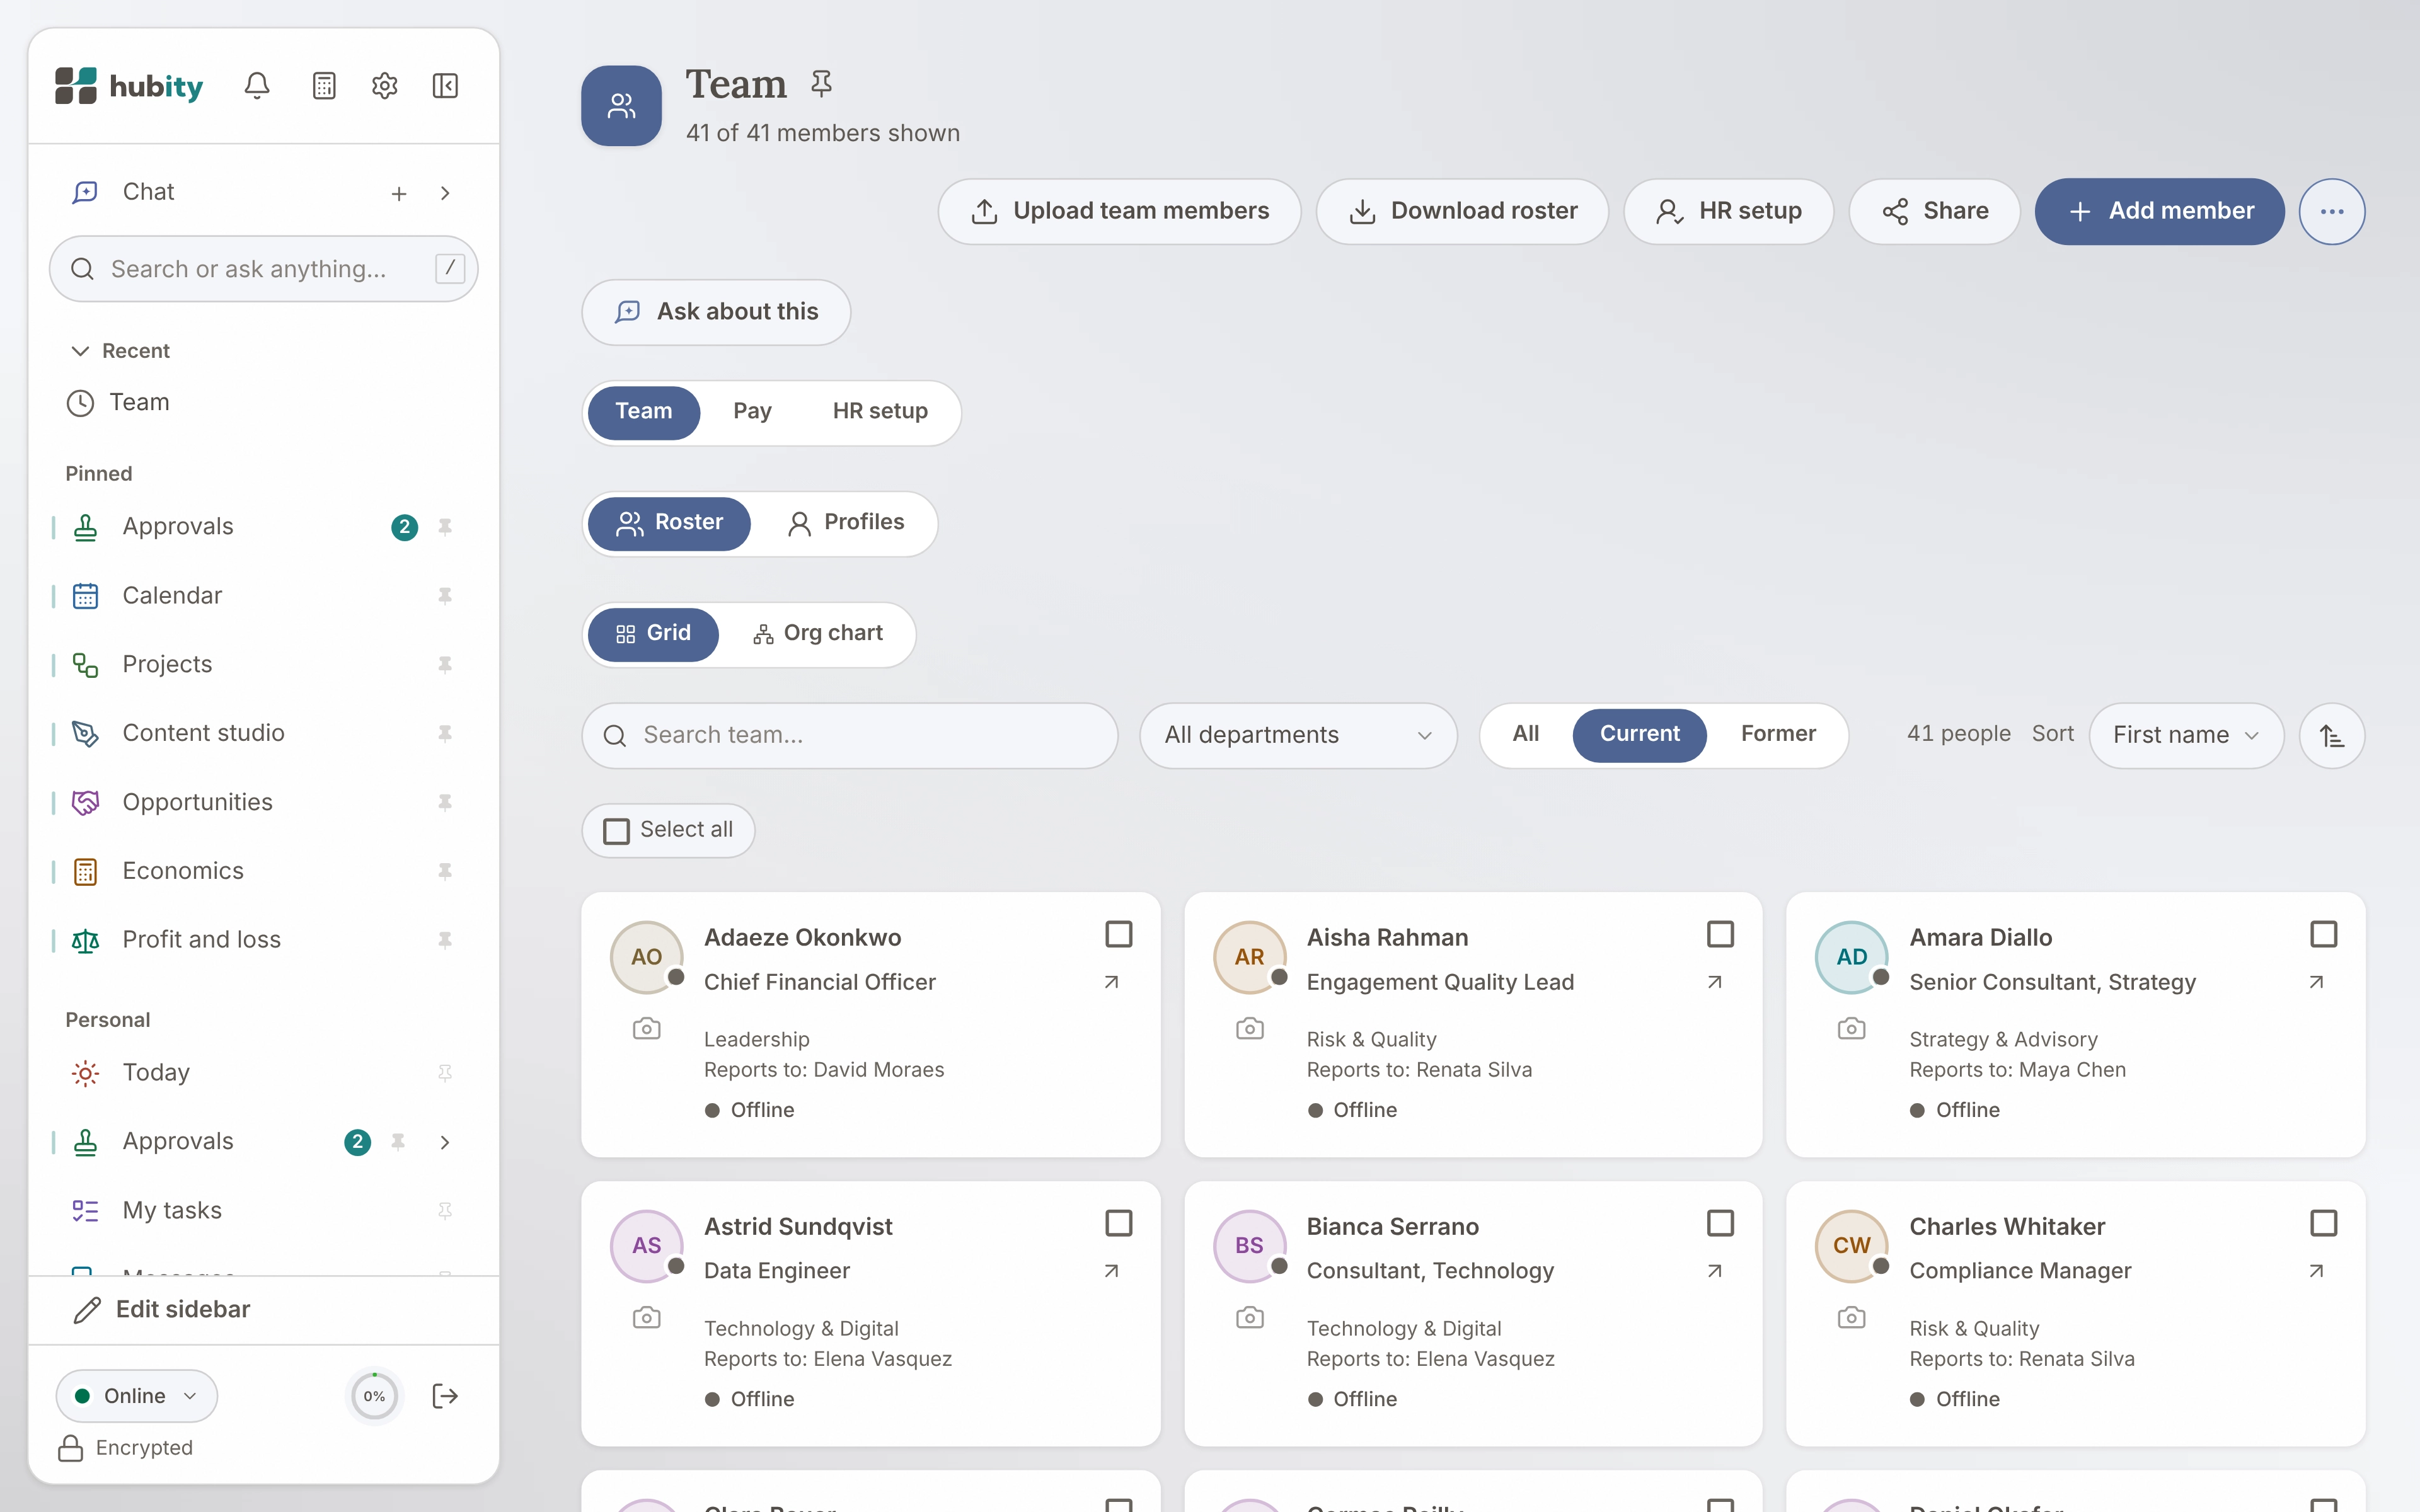This screenshot has height=1512, width=2420.
Task: Toggle sort direction icon
Action: pos(2332,736)
